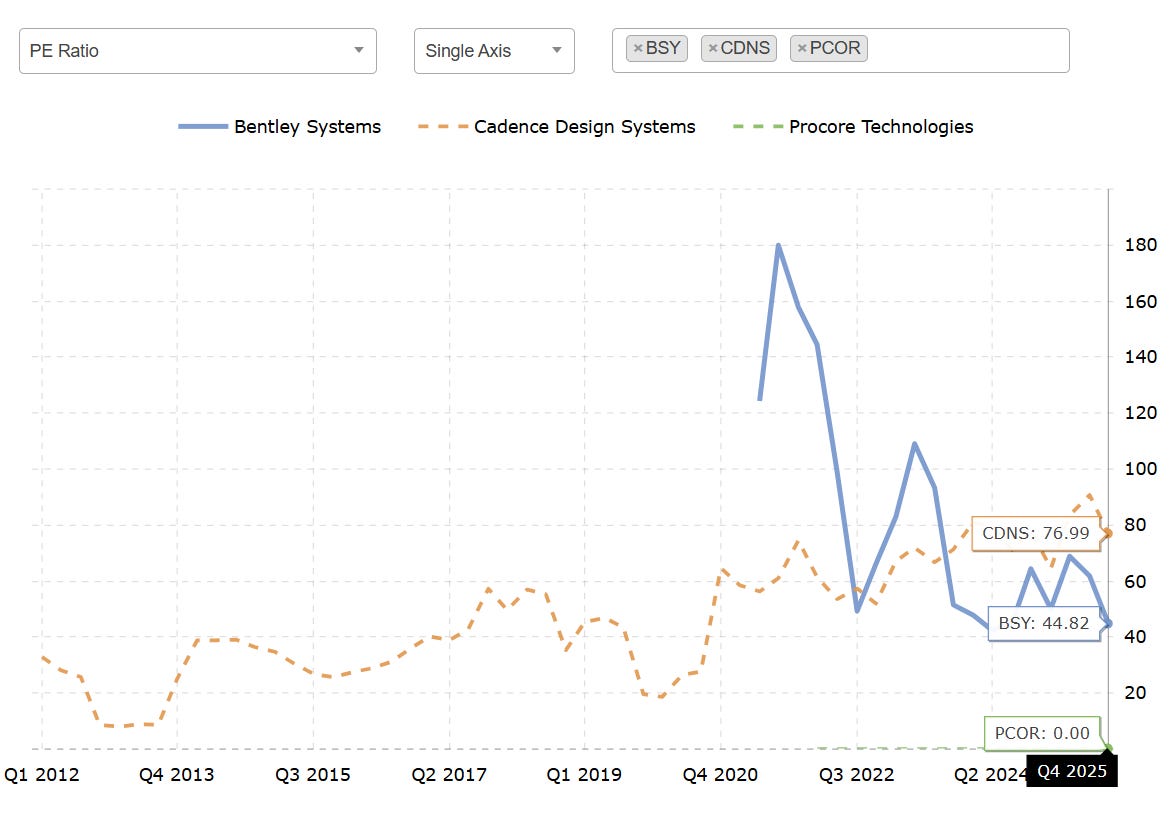Click the Q4 2025 axis tooltip
The height and width of the screenshot is (819, 1171).
(x=1072, y=771)
